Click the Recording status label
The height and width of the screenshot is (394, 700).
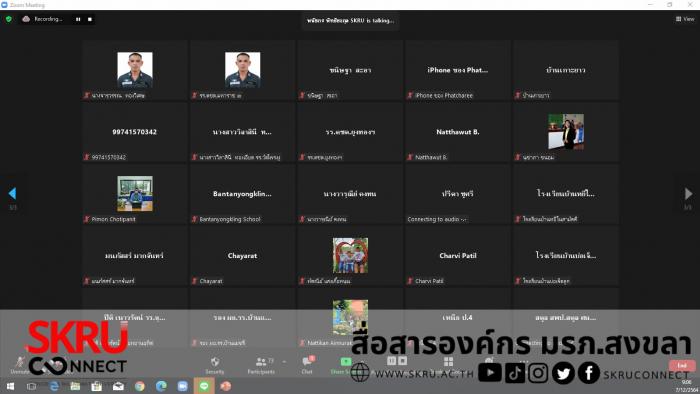click(48, 19)
